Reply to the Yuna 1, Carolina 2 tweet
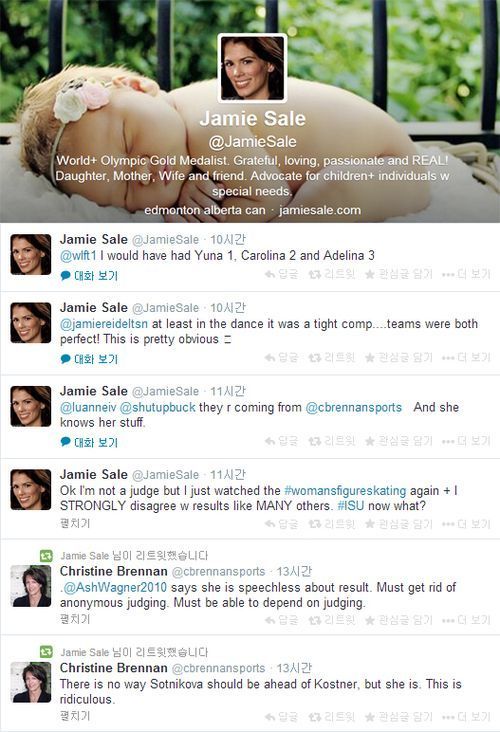This screenshot has height=732, width=500. click(281, 274)
